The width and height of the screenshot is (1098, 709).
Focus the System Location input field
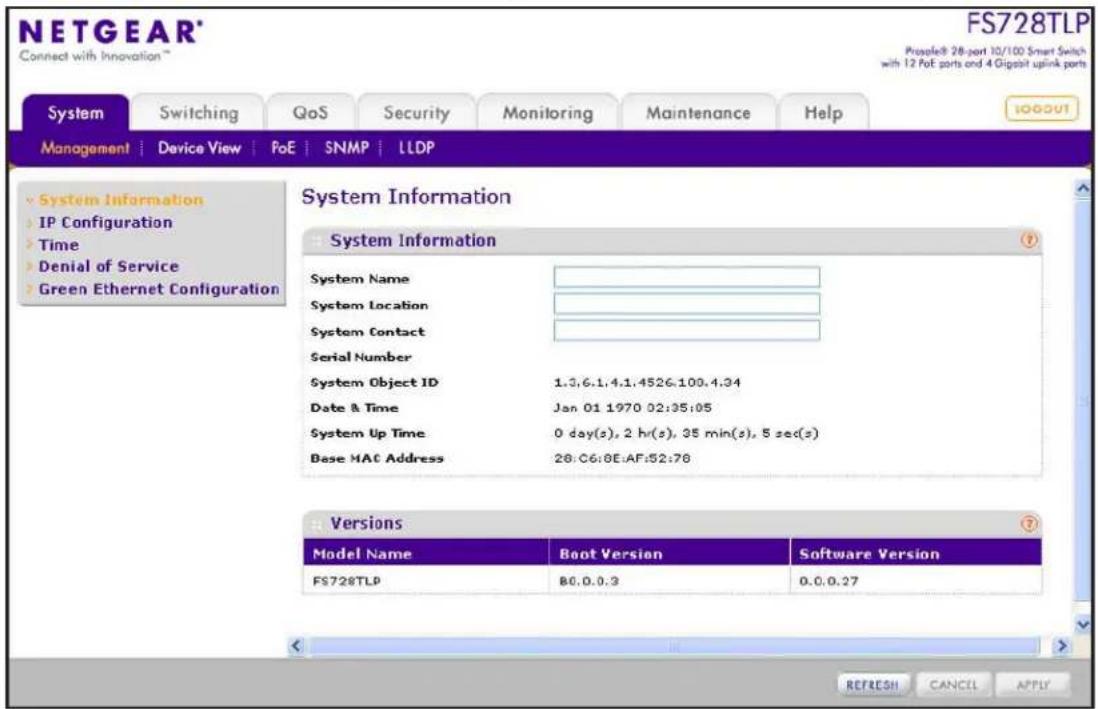[x=686, y=303]
